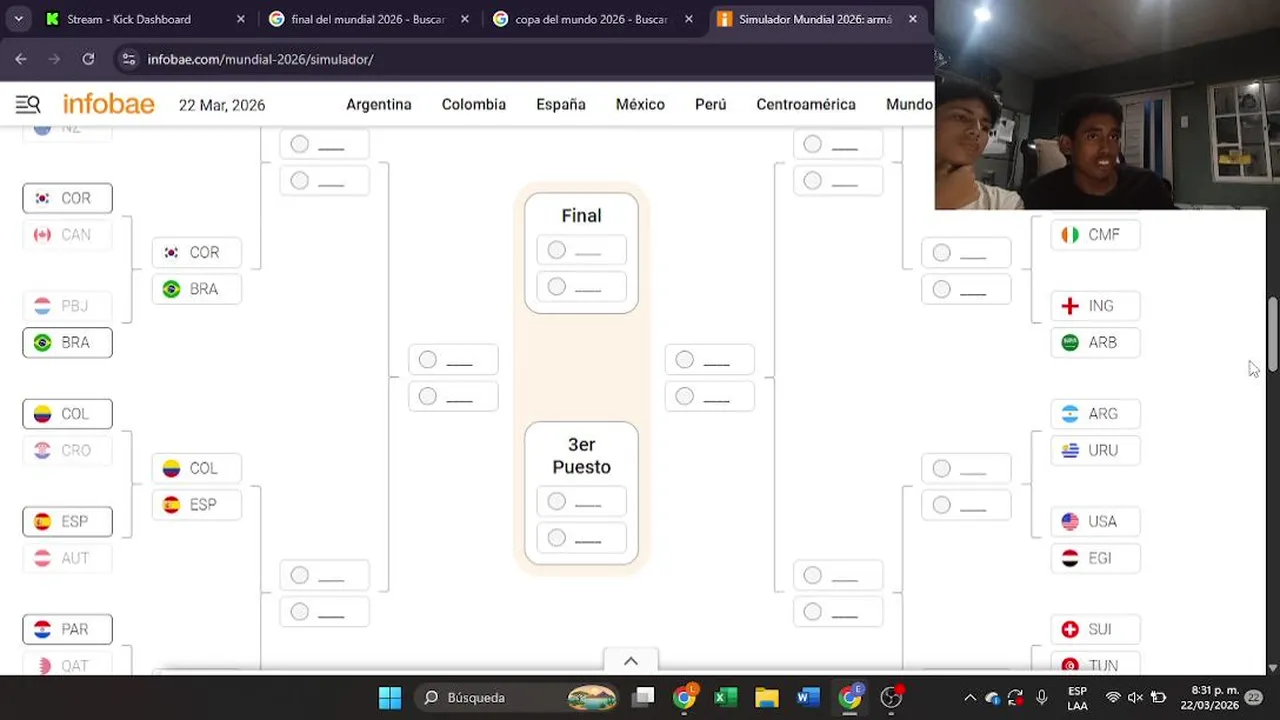Switch to final del mundial 2026 tab

(369, 19)
